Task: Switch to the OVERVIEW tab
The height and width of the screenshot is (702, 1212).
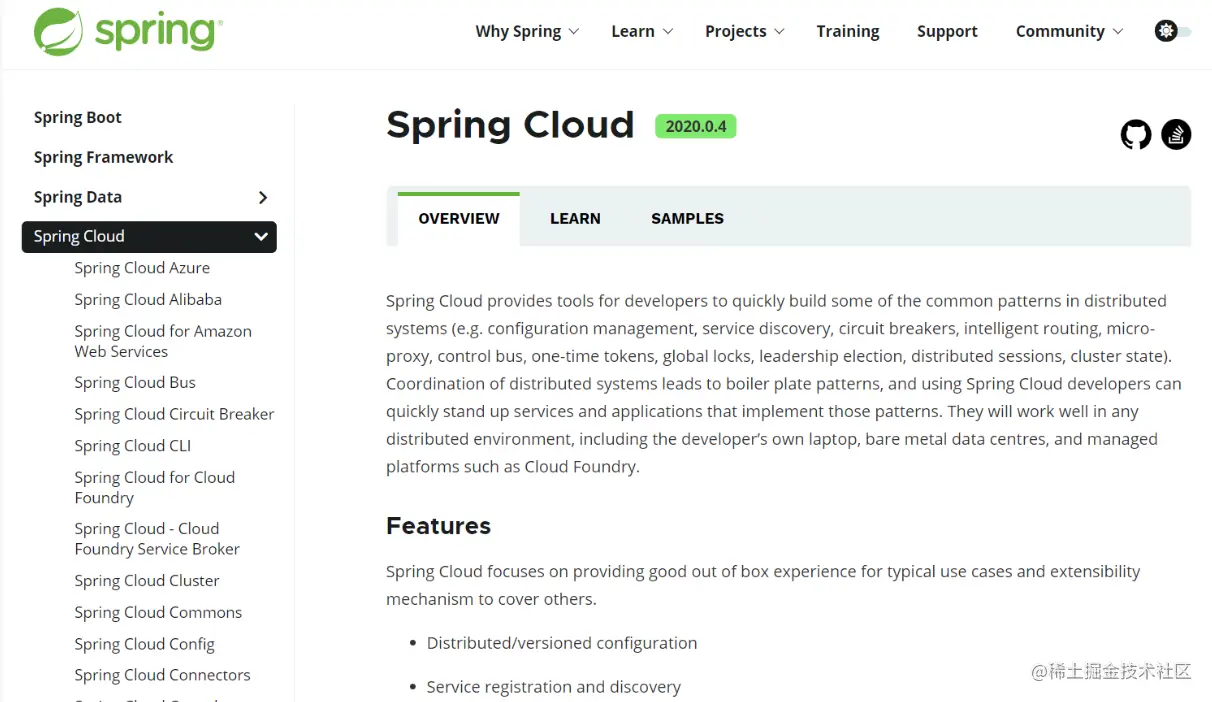Action: coord(459,218)
